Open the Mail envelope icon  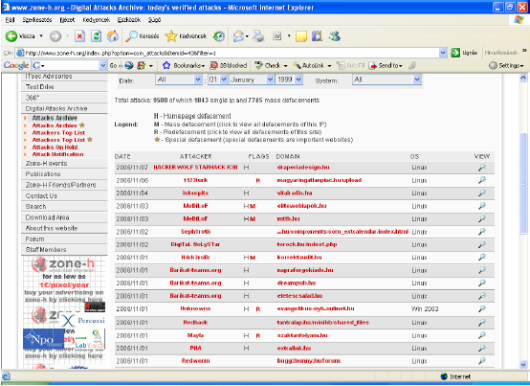point(238,36)
